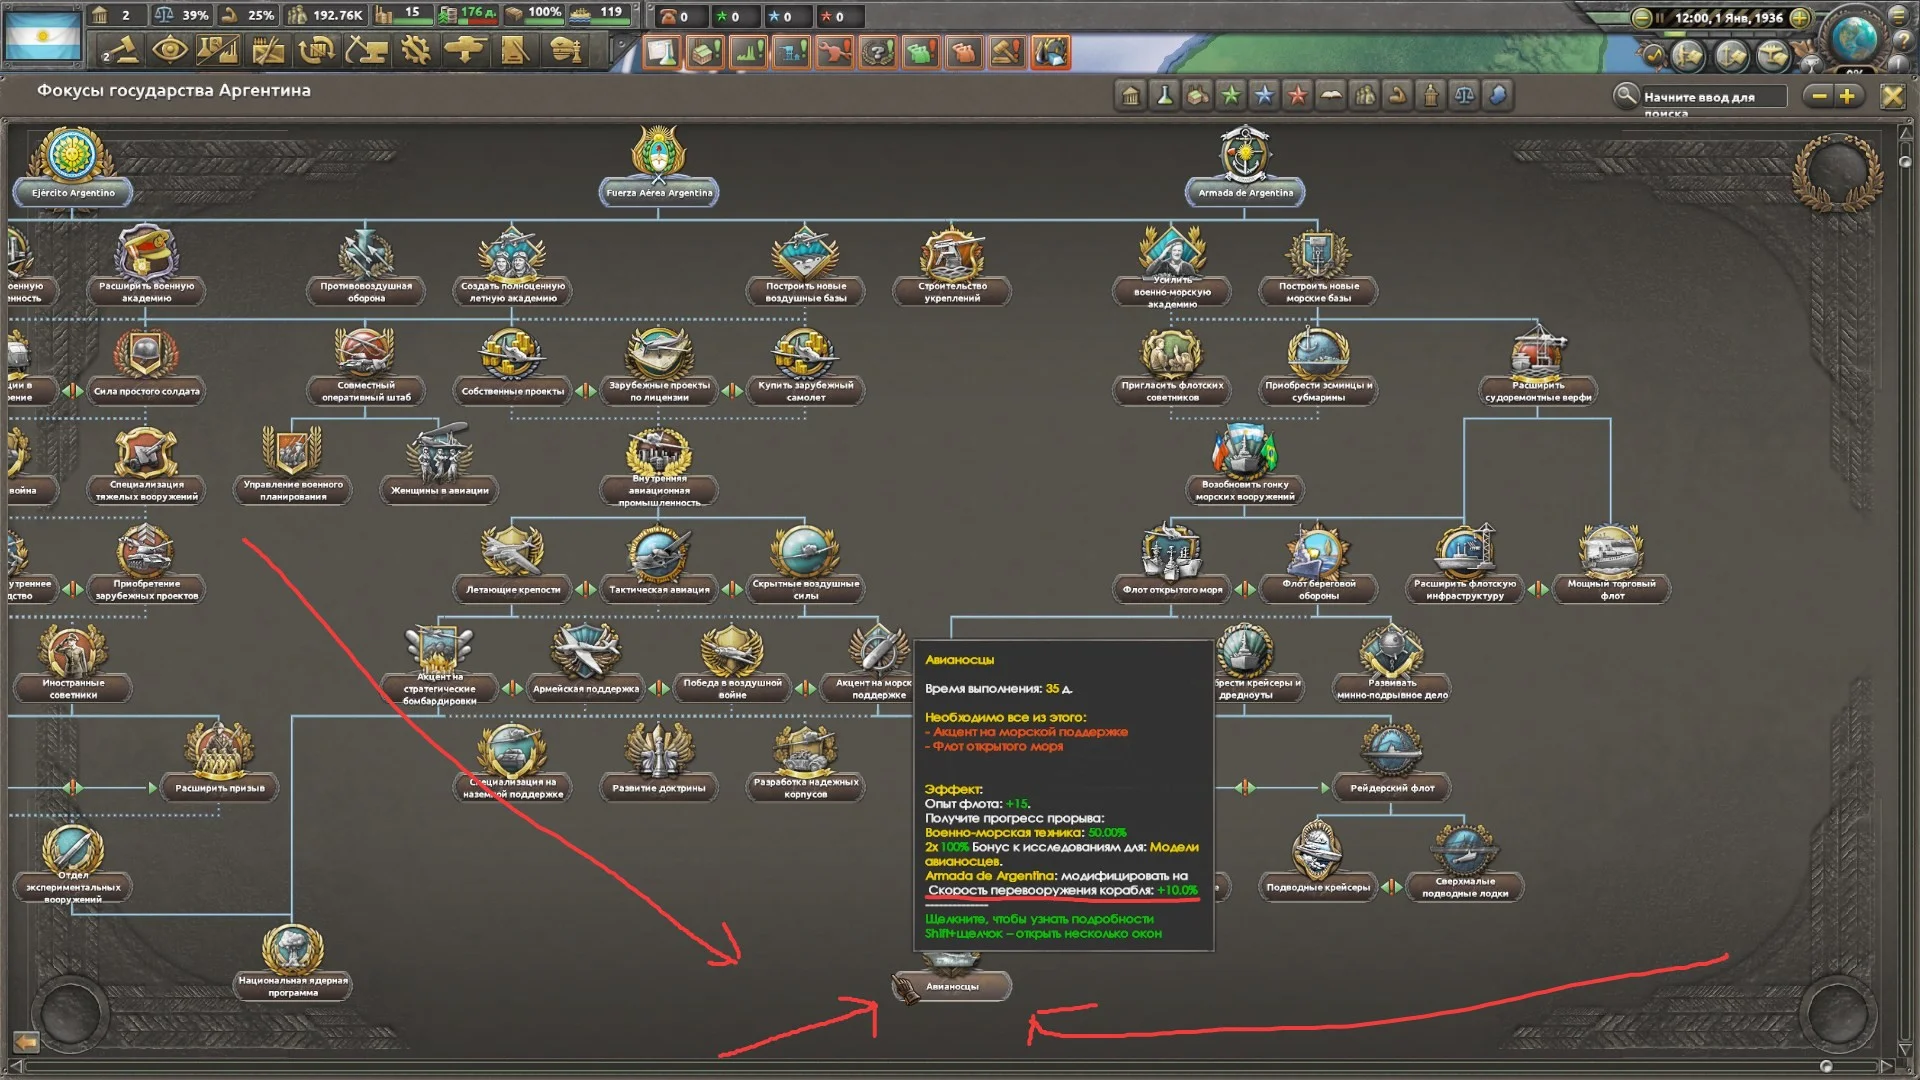Click the Argentina flag
Viewport: 1920px width, 1080px height.
(x=42, y=35)
